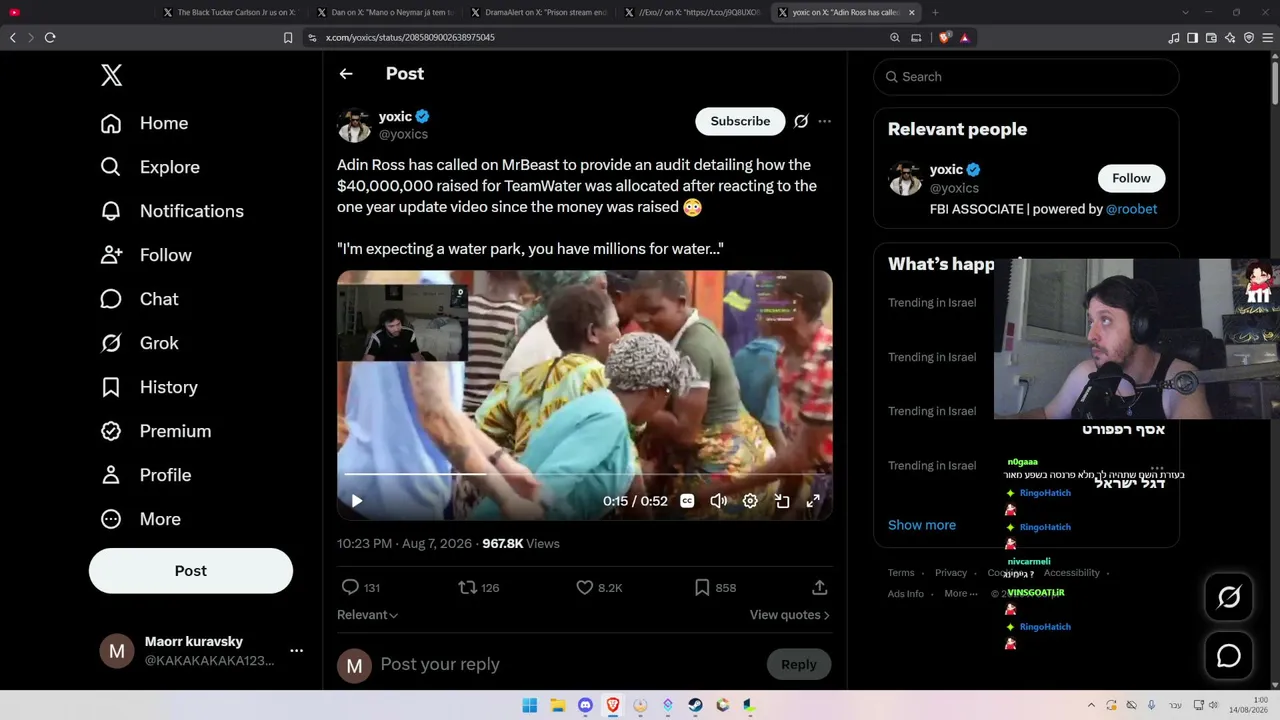
Task: Open video playback settings gear
Action: (x=750, y=501)
